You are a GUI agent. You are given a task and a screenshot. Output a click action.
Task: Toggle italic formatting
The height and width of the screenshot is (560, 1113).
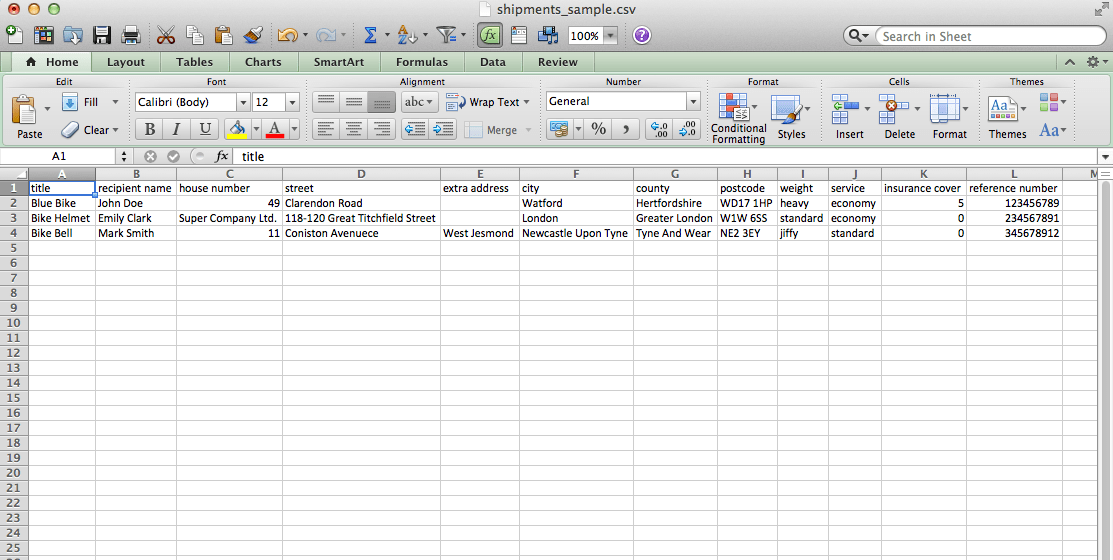click(x=177, y=129)
